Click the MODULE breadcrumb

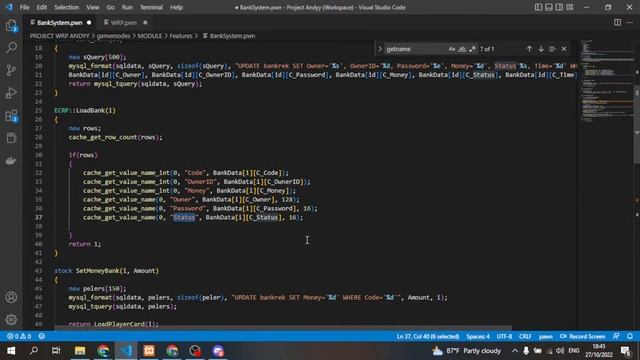(150, 36)
